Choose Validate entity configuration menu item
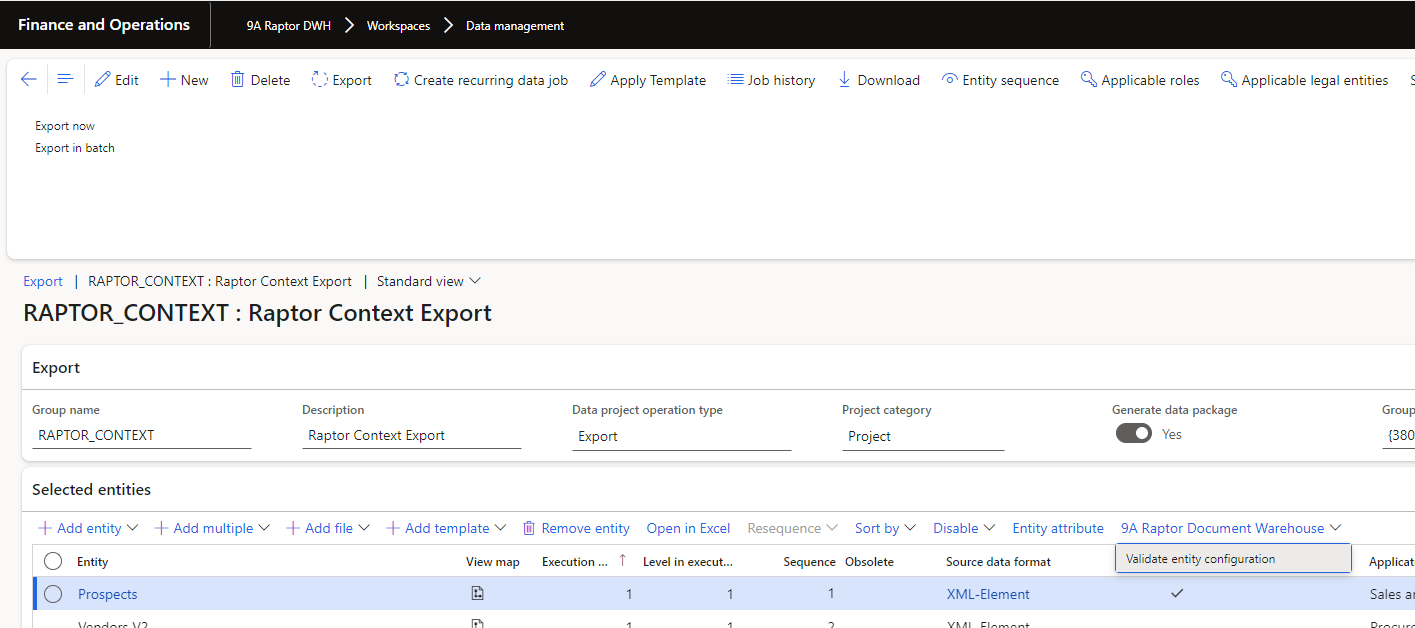The height and width of the screenshot is (628, 1415). point(1200,559)
